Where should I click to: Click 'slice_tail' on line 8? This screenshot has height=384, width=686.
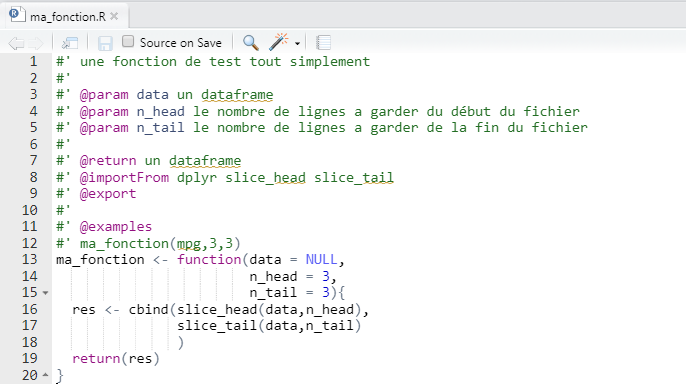click(x=354, y=177)
